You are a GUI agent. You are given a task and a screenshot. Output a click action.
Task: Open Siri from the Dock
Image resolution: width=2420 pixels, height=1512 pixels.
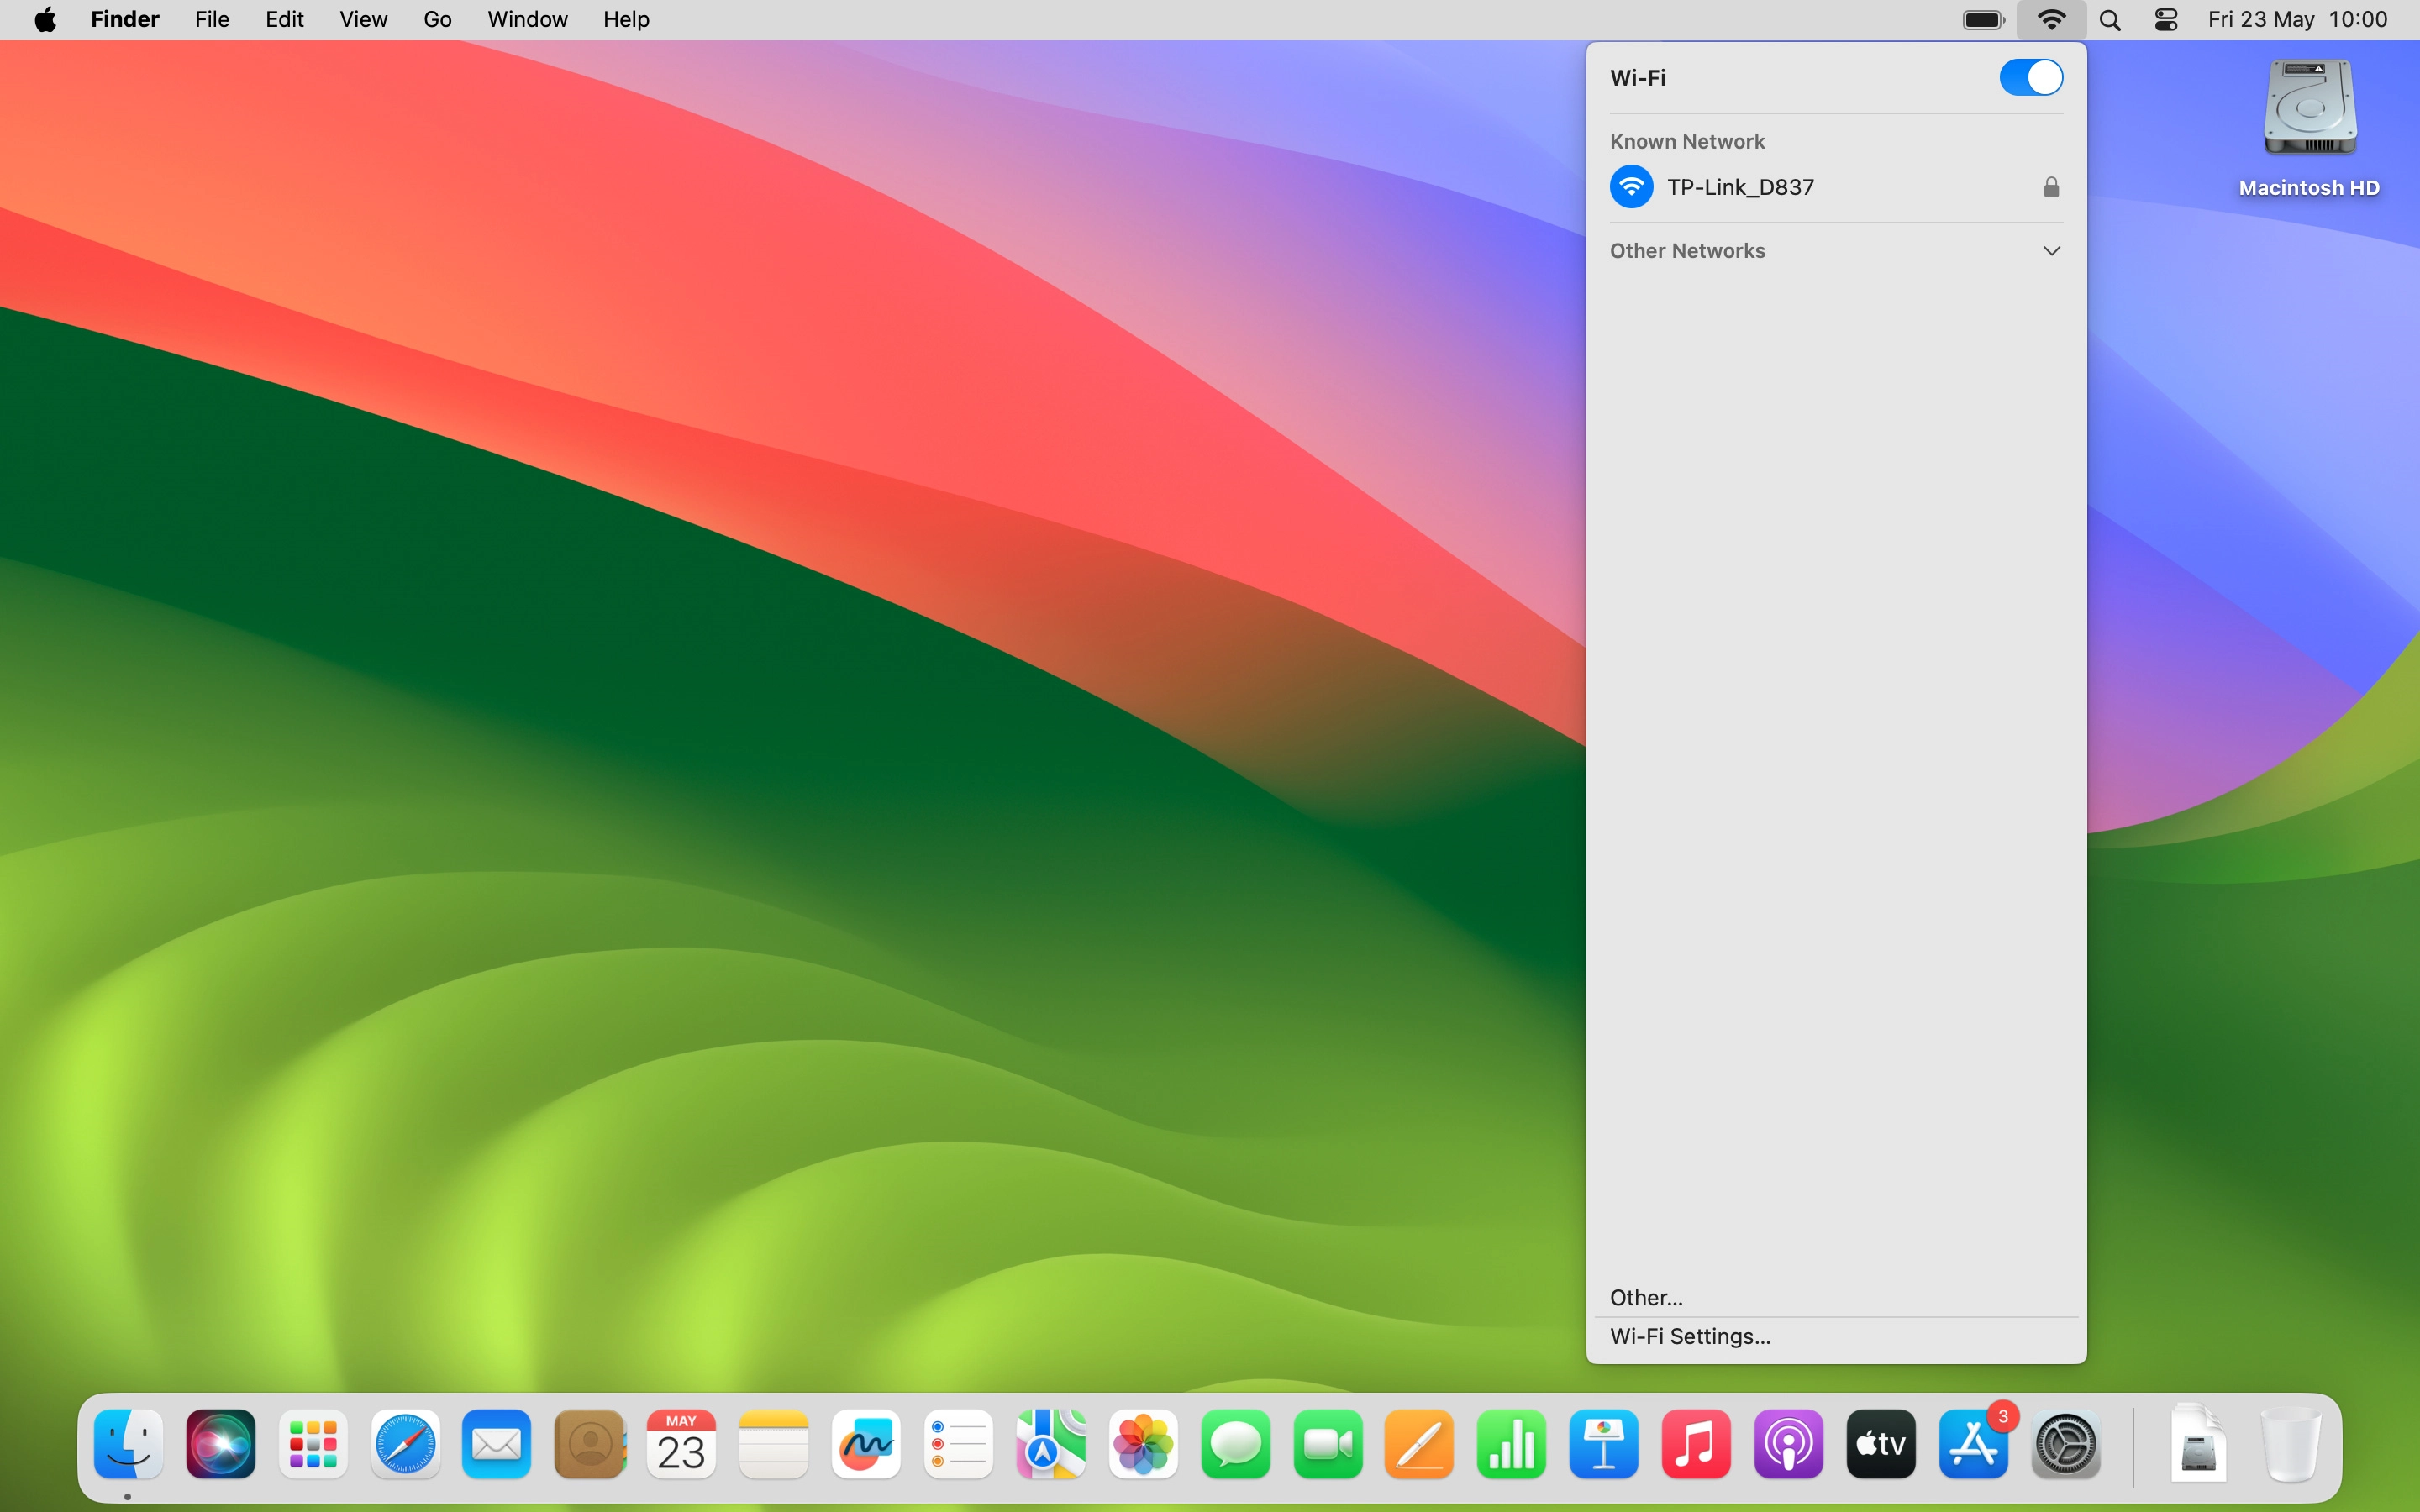[221, 1444]
